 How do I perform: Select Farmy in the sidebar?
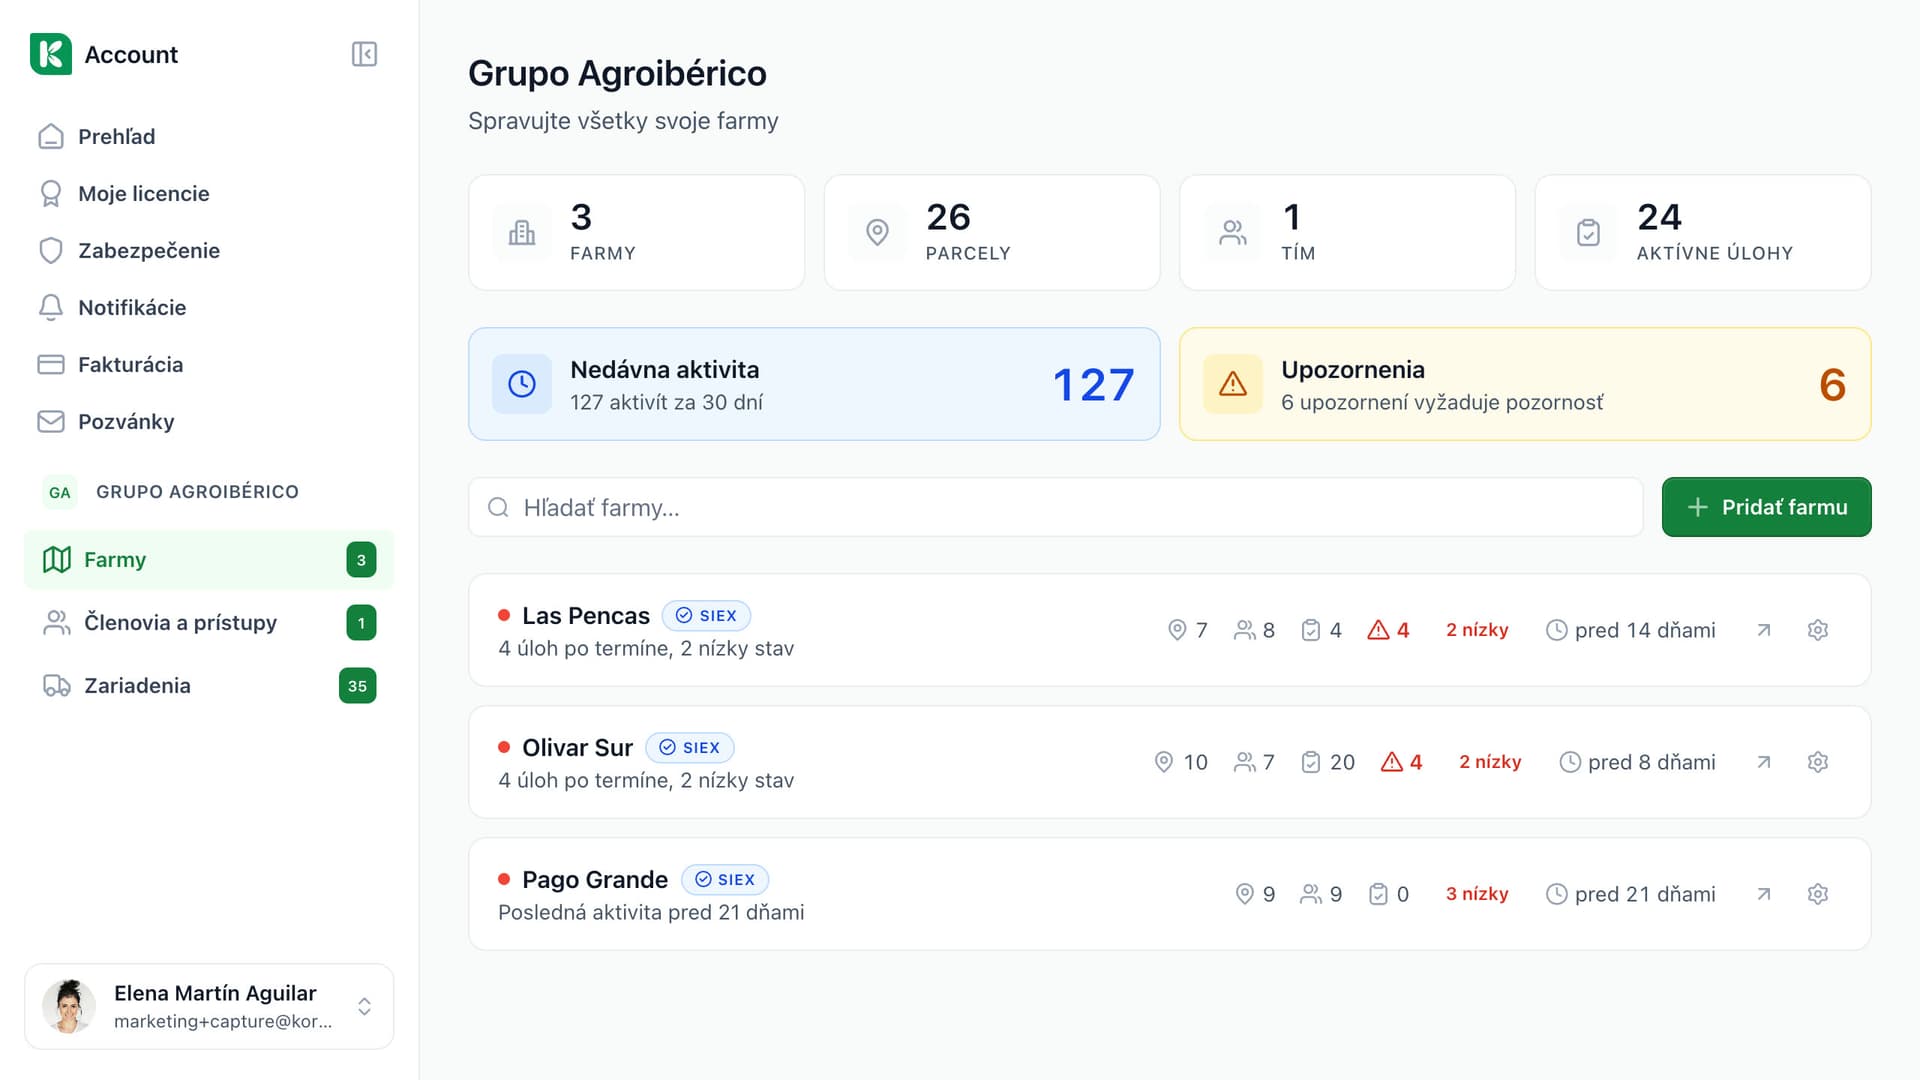click(x=208, y=560)
